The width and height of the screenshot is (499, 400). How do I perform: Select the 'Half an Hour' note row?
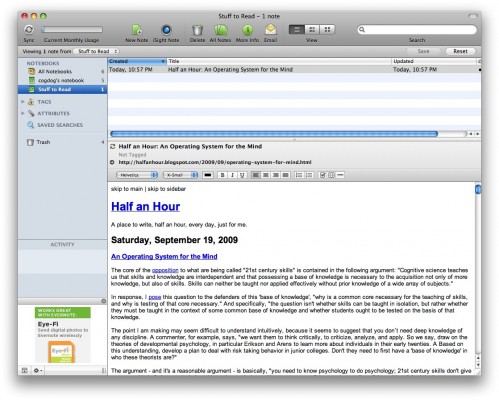tap(294, 69)
